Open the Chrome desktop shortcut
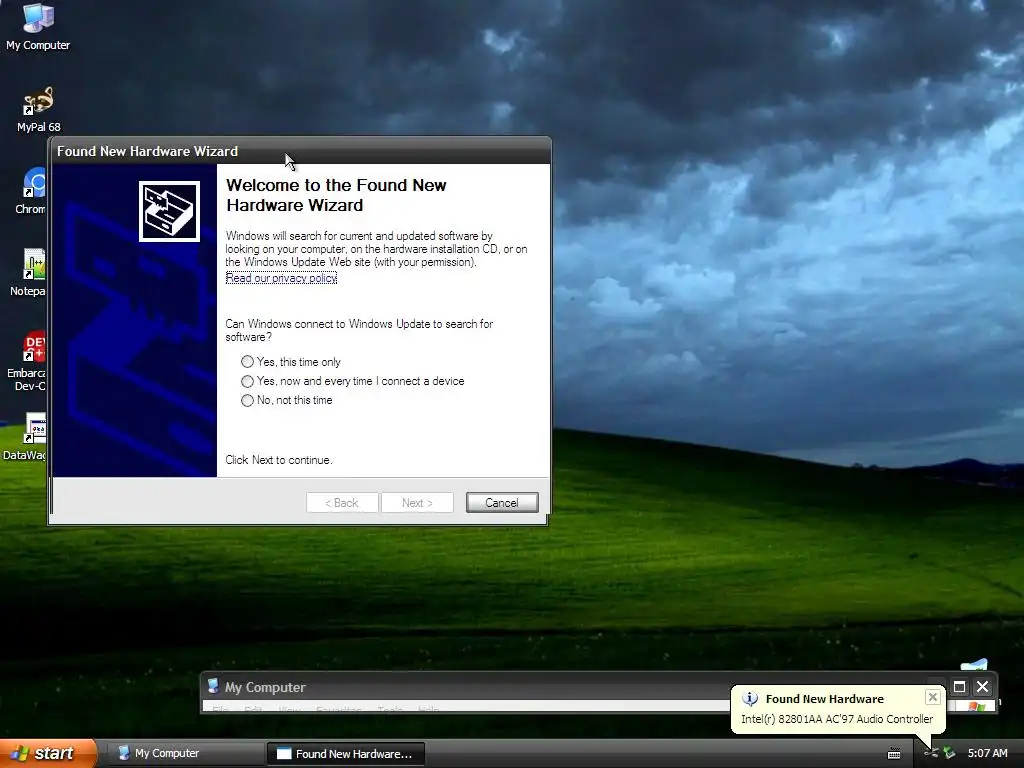Viewport: 1024px width, 768px height. pos(31,191)
